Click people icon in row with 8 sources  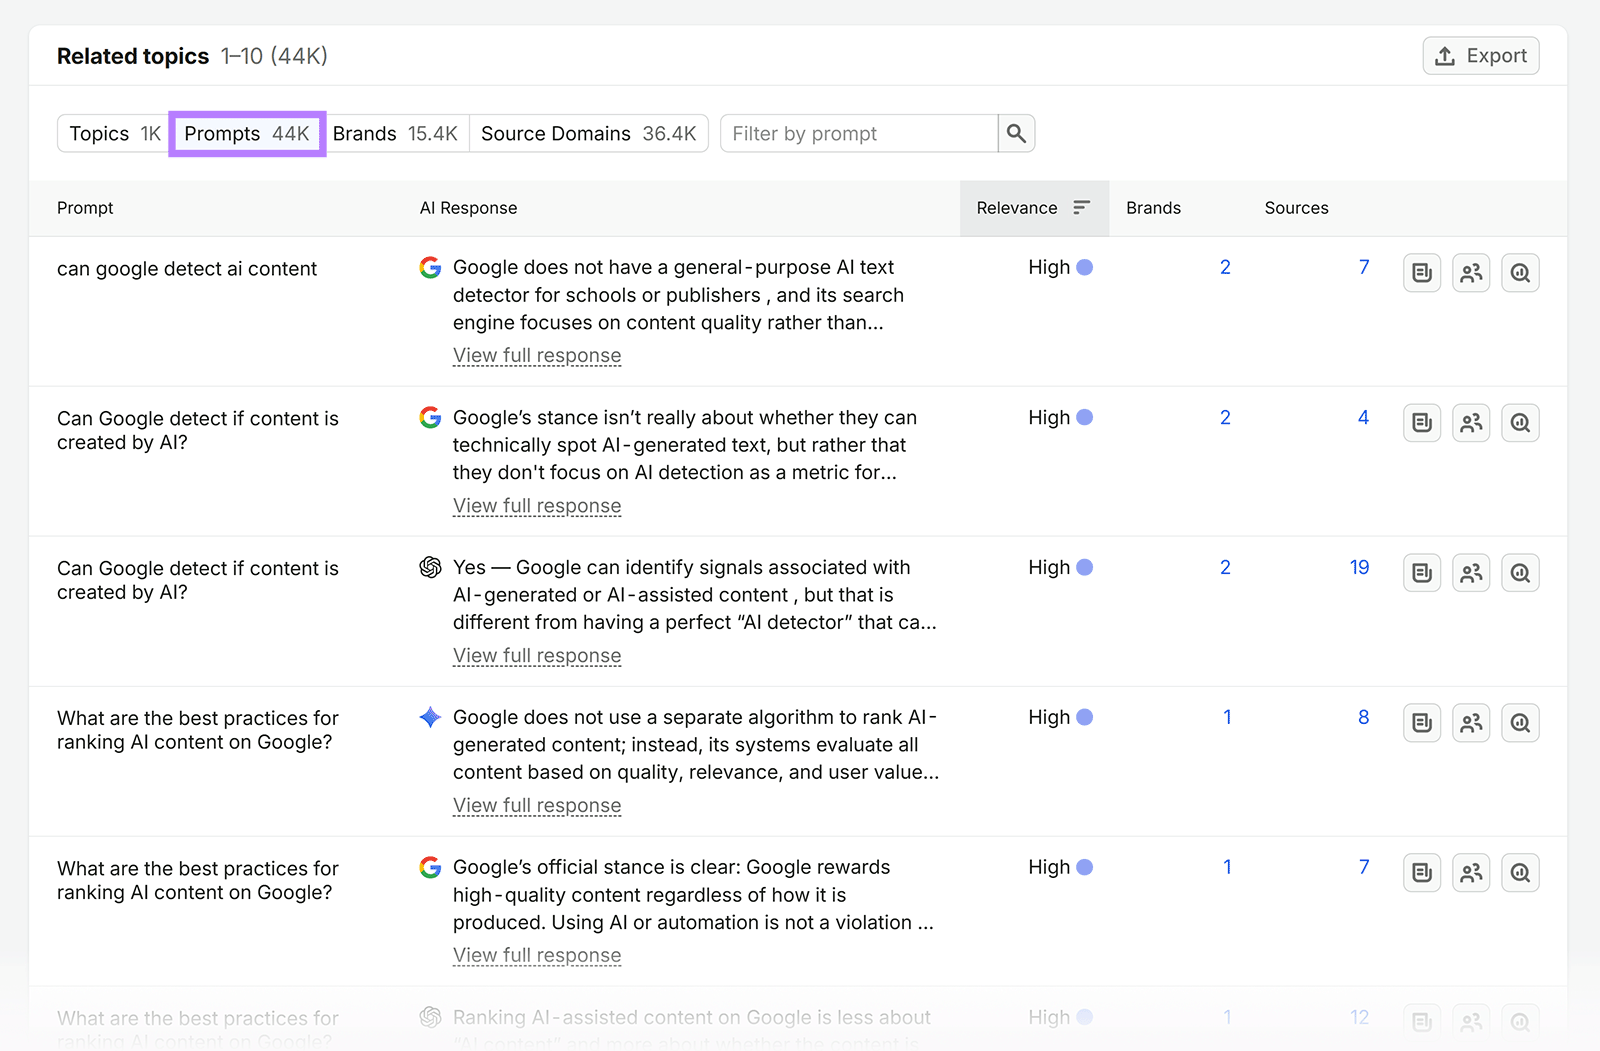click(x=1471, y=723)
